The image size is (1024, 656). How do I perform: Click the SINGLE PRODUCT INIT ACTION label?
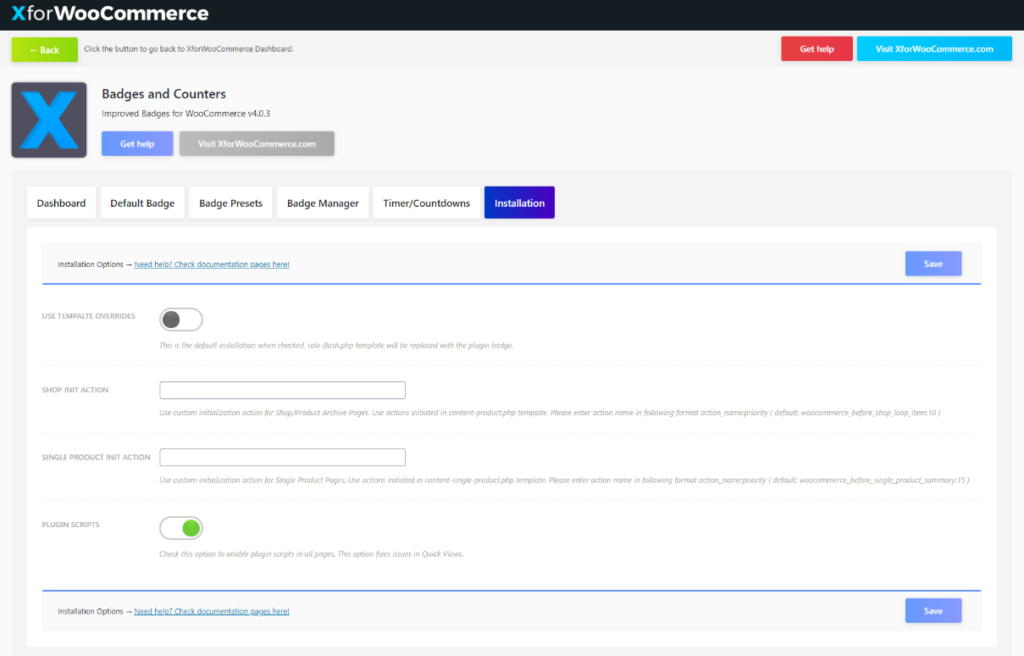point(96,457)
